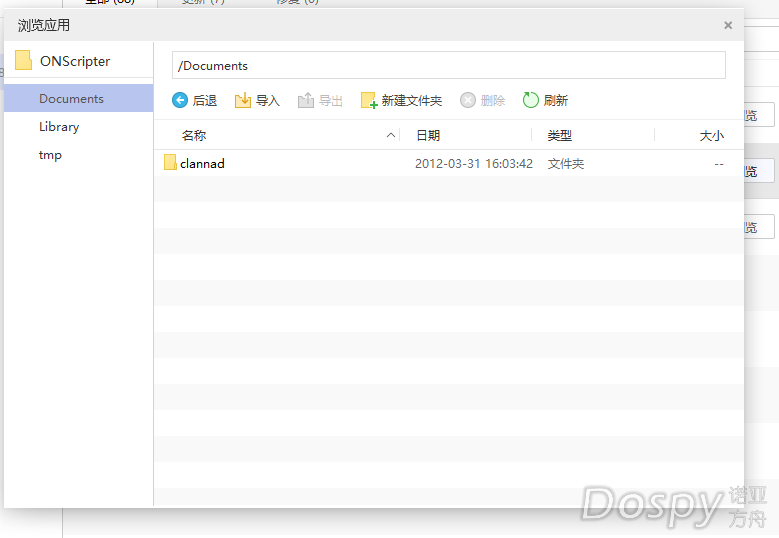The width and height of the screenshot is (779, 538).
Task: Close the 浏览应用 dialog
Action: [728, 25]
